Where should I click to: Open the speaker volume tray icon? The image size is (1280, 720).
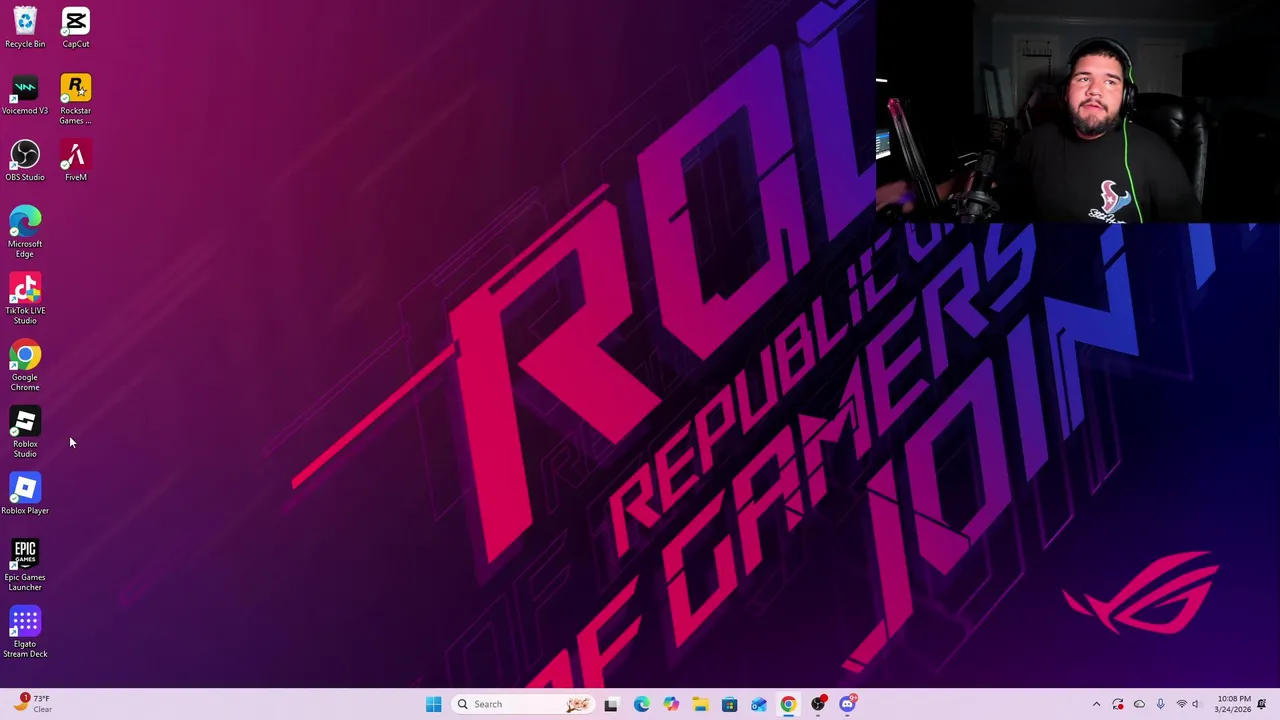[x=1195, y=704]
